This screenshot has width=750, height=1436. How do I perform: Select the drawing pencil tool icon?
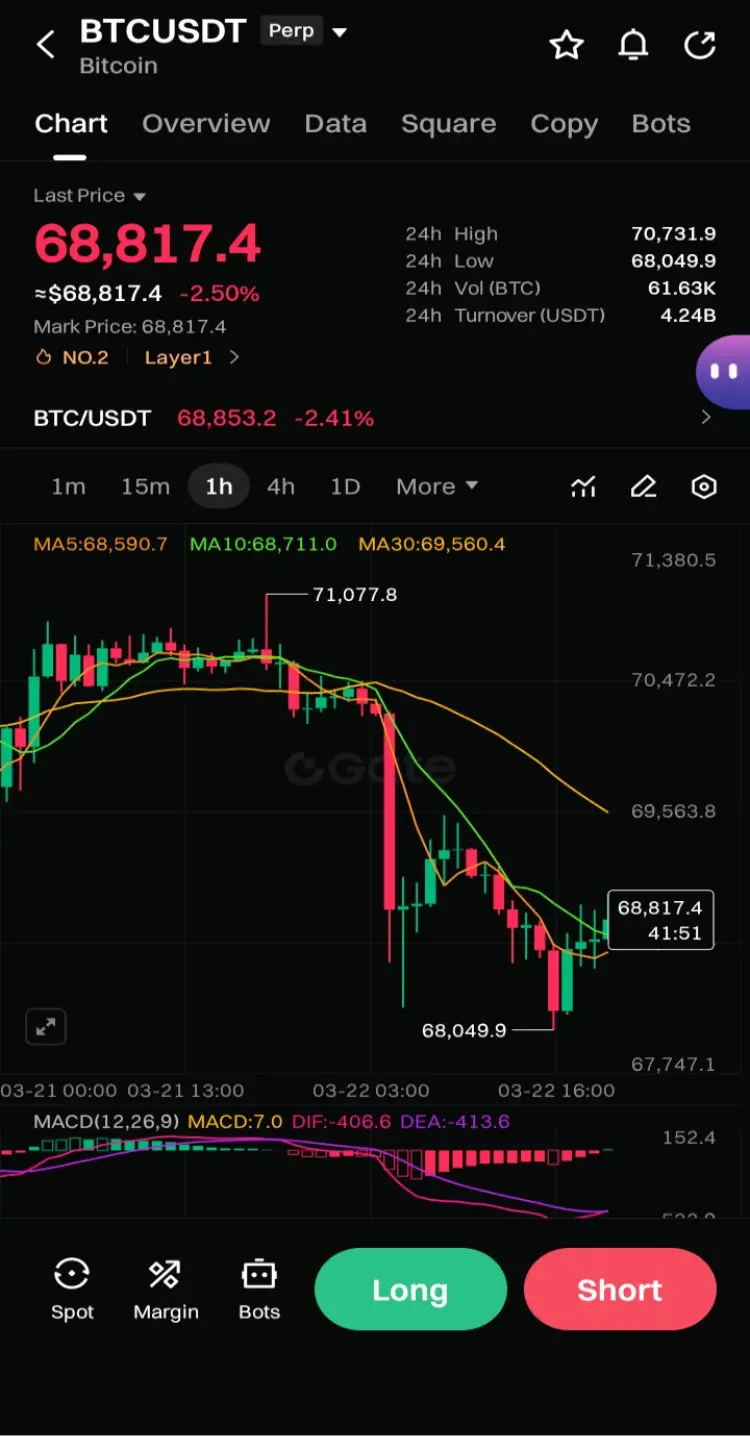pos(643,487)
